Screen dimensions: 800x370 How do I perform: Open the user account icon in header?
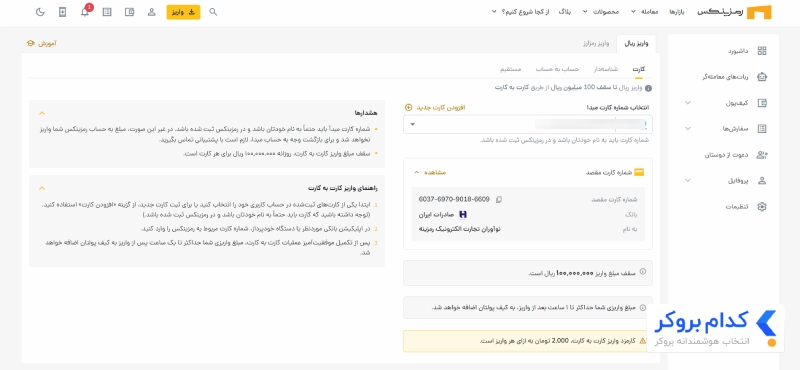tap(152, 12)
